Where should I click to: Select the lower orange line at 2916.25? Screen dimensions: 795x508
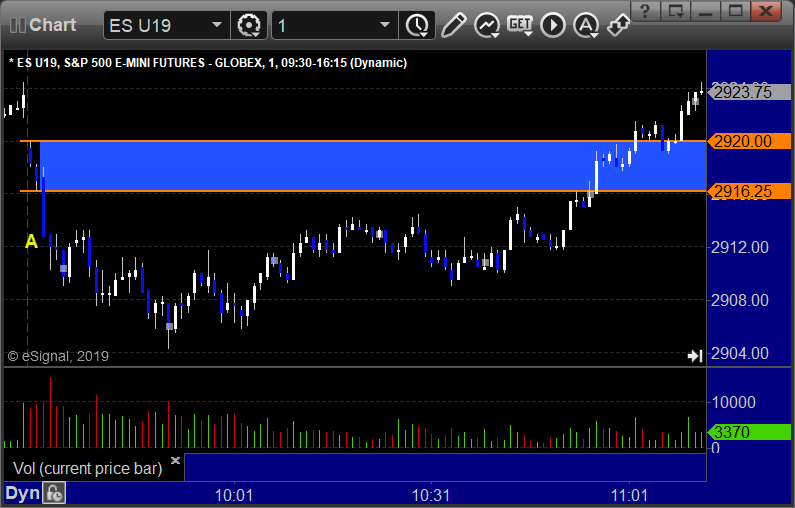(x=363, y=191)
